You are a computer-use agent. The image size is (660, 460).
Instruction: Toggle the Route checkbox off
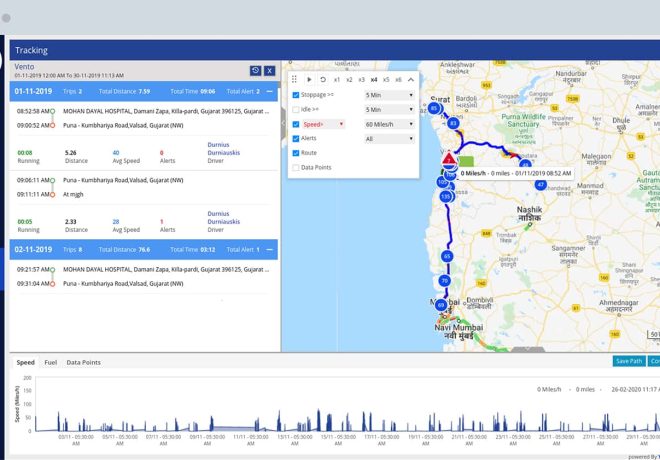coord(296,153)
